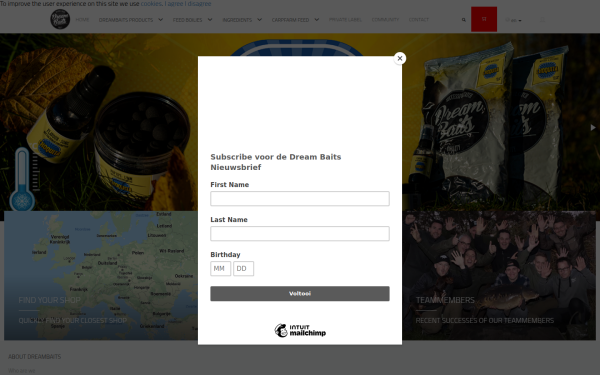The width and height of the screenshot is (600, 375).
Task: Disagree with cookie usage
Action: point(199,3)
